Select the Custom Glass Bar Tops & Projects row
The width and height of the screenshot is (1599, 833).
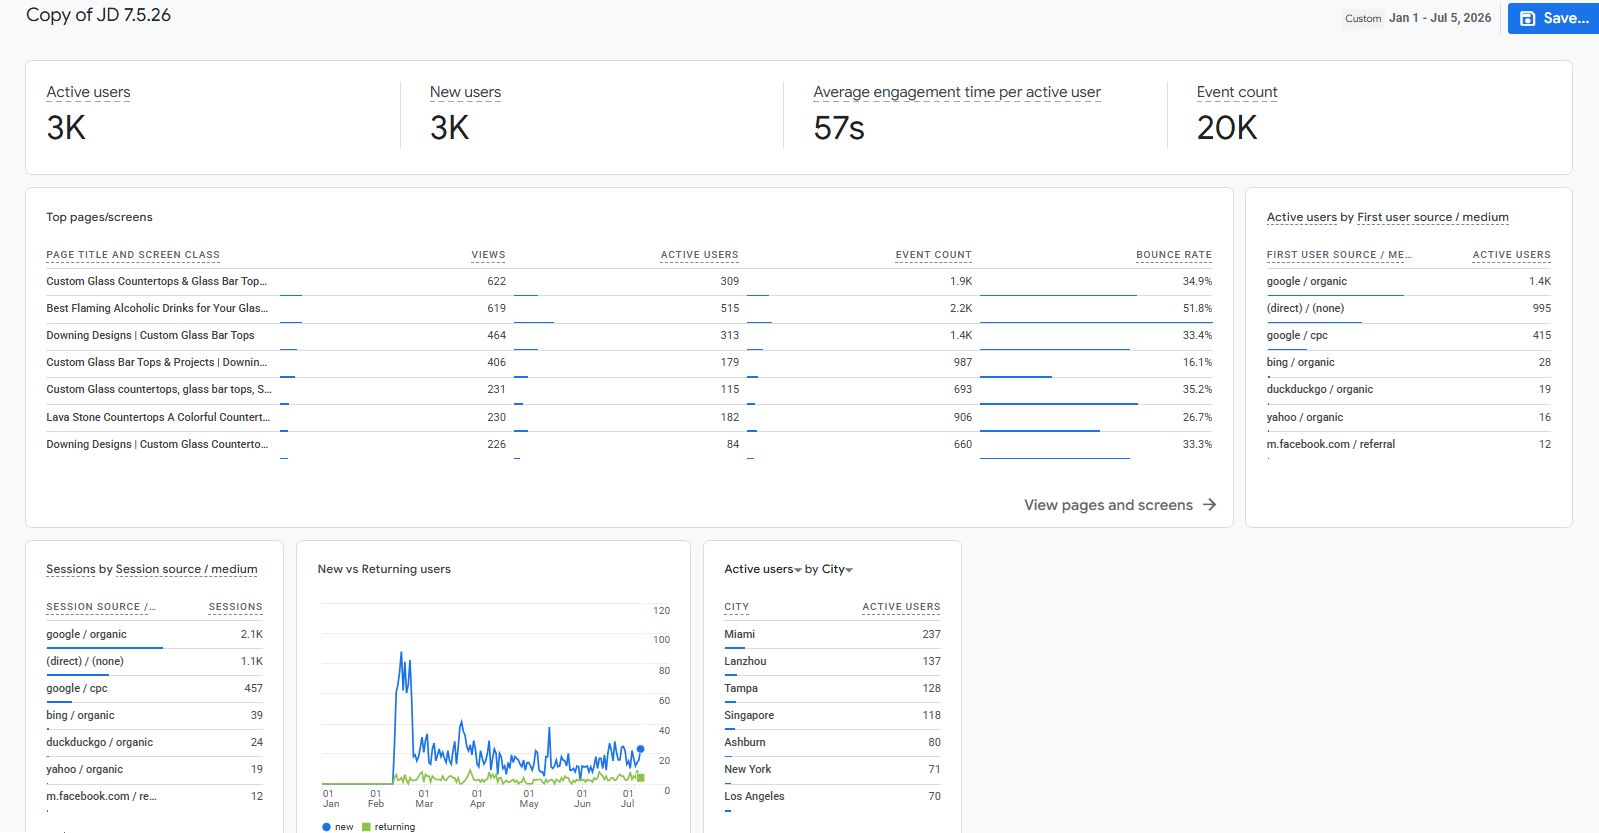(x=629, y=362)
